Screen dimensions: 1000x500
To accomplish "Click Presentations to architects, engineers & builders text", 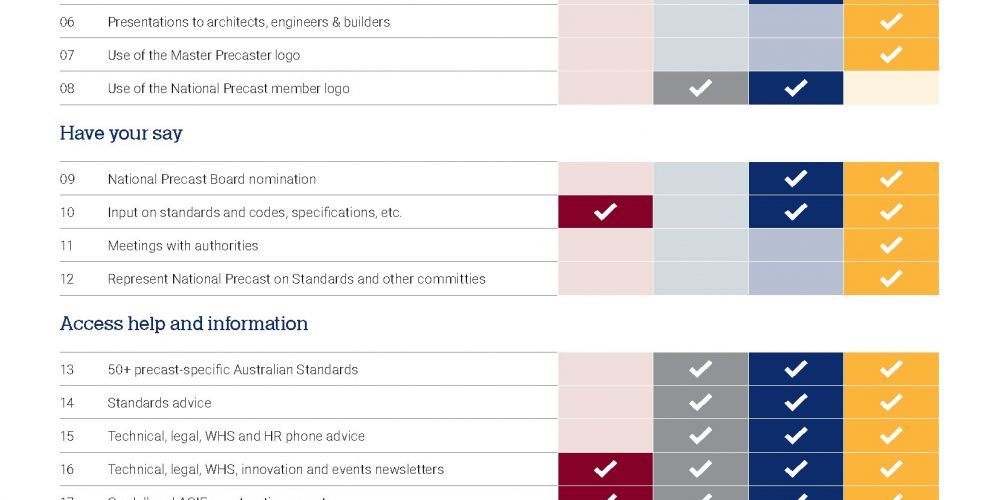I will (x=249, y=22).
